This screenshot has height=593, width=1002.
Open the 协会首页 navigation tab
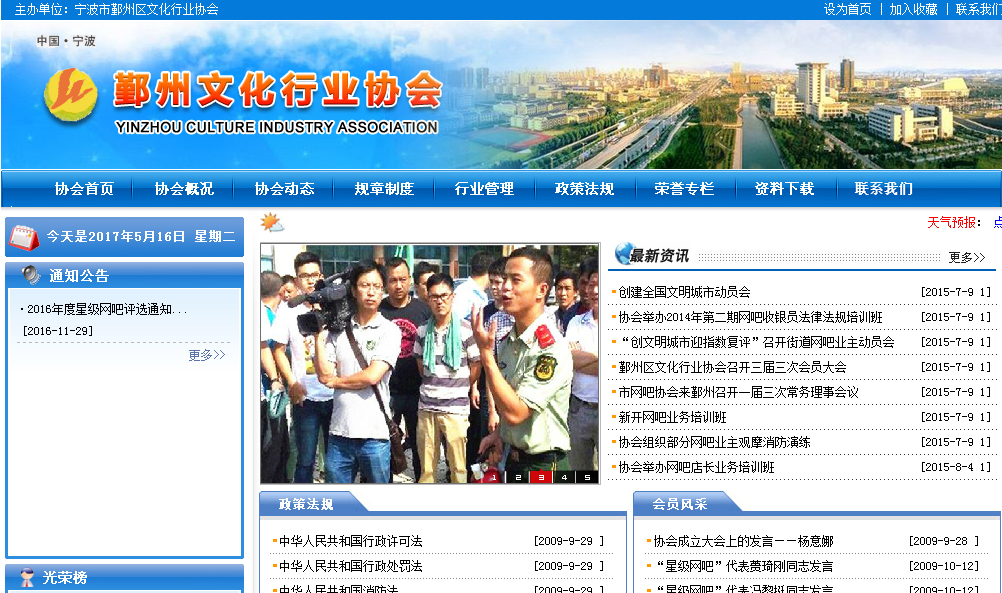[x=84, y=189]
